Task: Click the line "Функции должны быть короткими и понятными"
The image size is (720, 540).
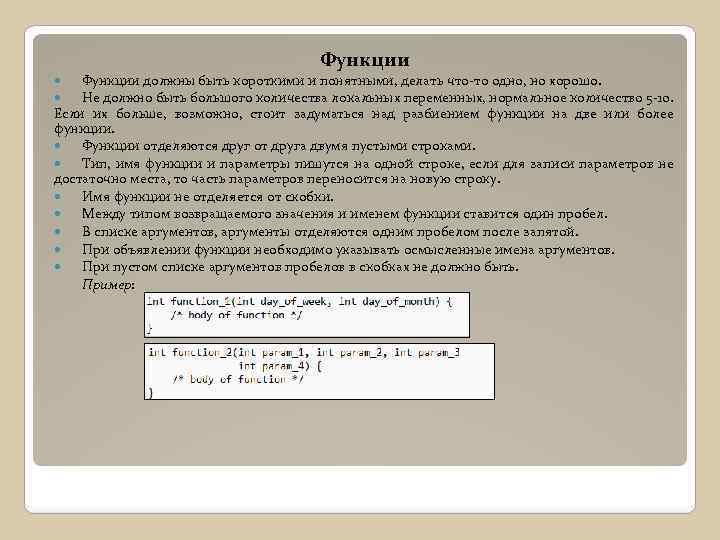Action: [x=342, y=81]
